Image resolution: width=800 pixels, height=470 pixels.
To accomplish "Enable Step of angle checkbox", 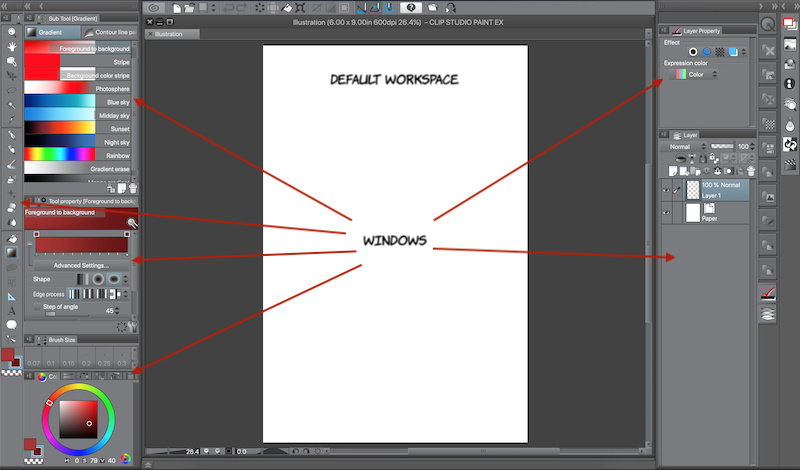I will 37,307.
